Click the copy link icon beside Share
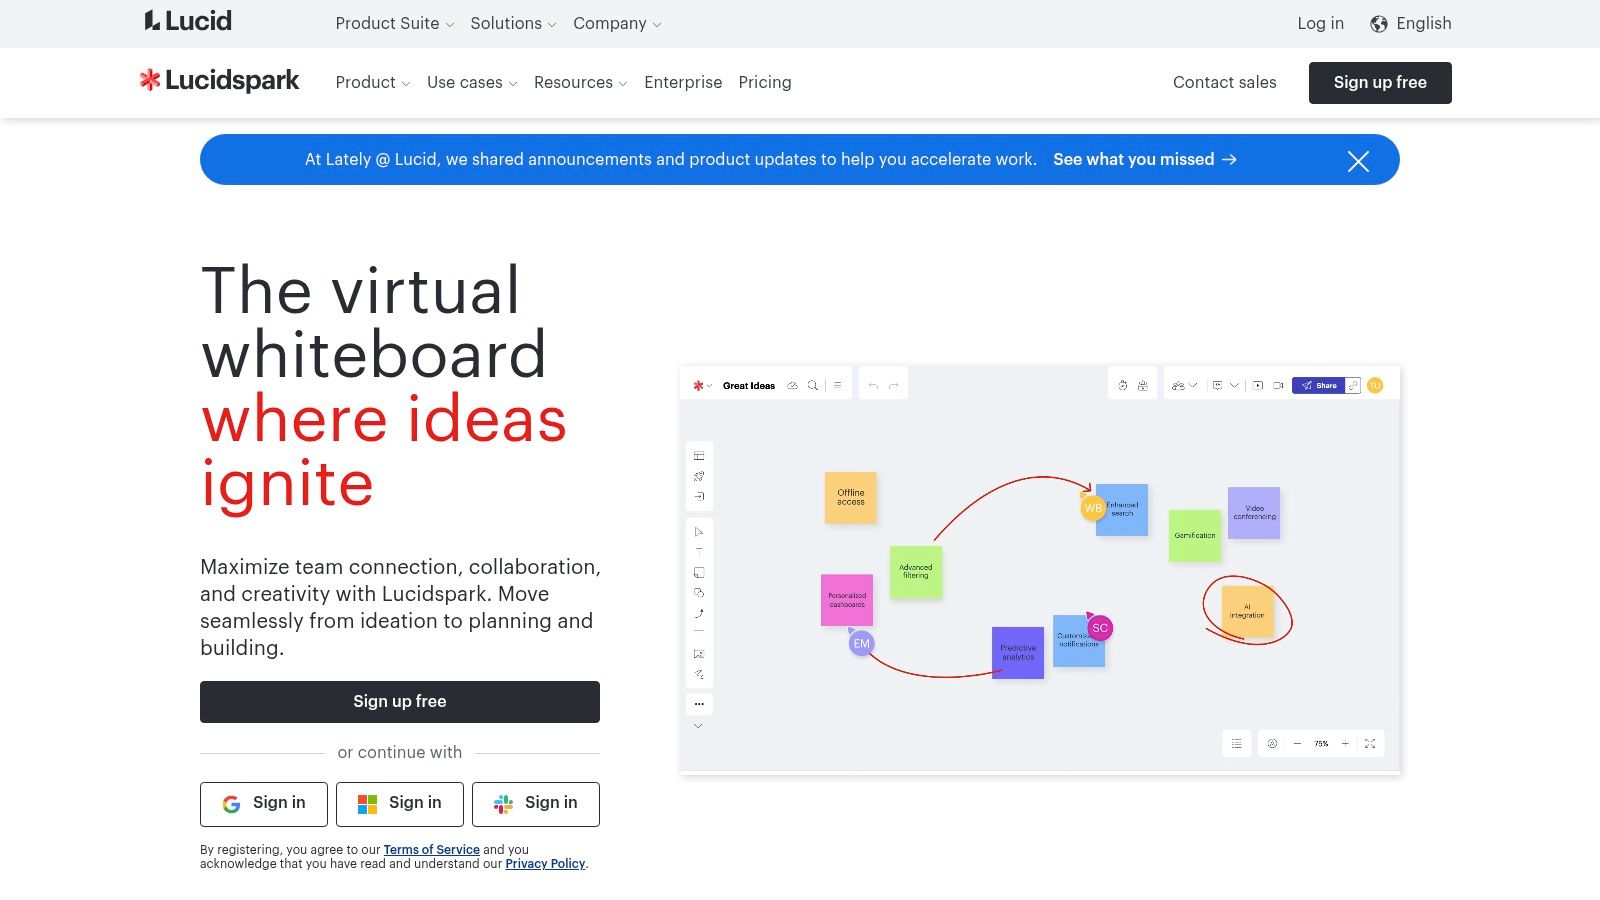Viewport: 1600px width, 900px height. point(1353,385)
